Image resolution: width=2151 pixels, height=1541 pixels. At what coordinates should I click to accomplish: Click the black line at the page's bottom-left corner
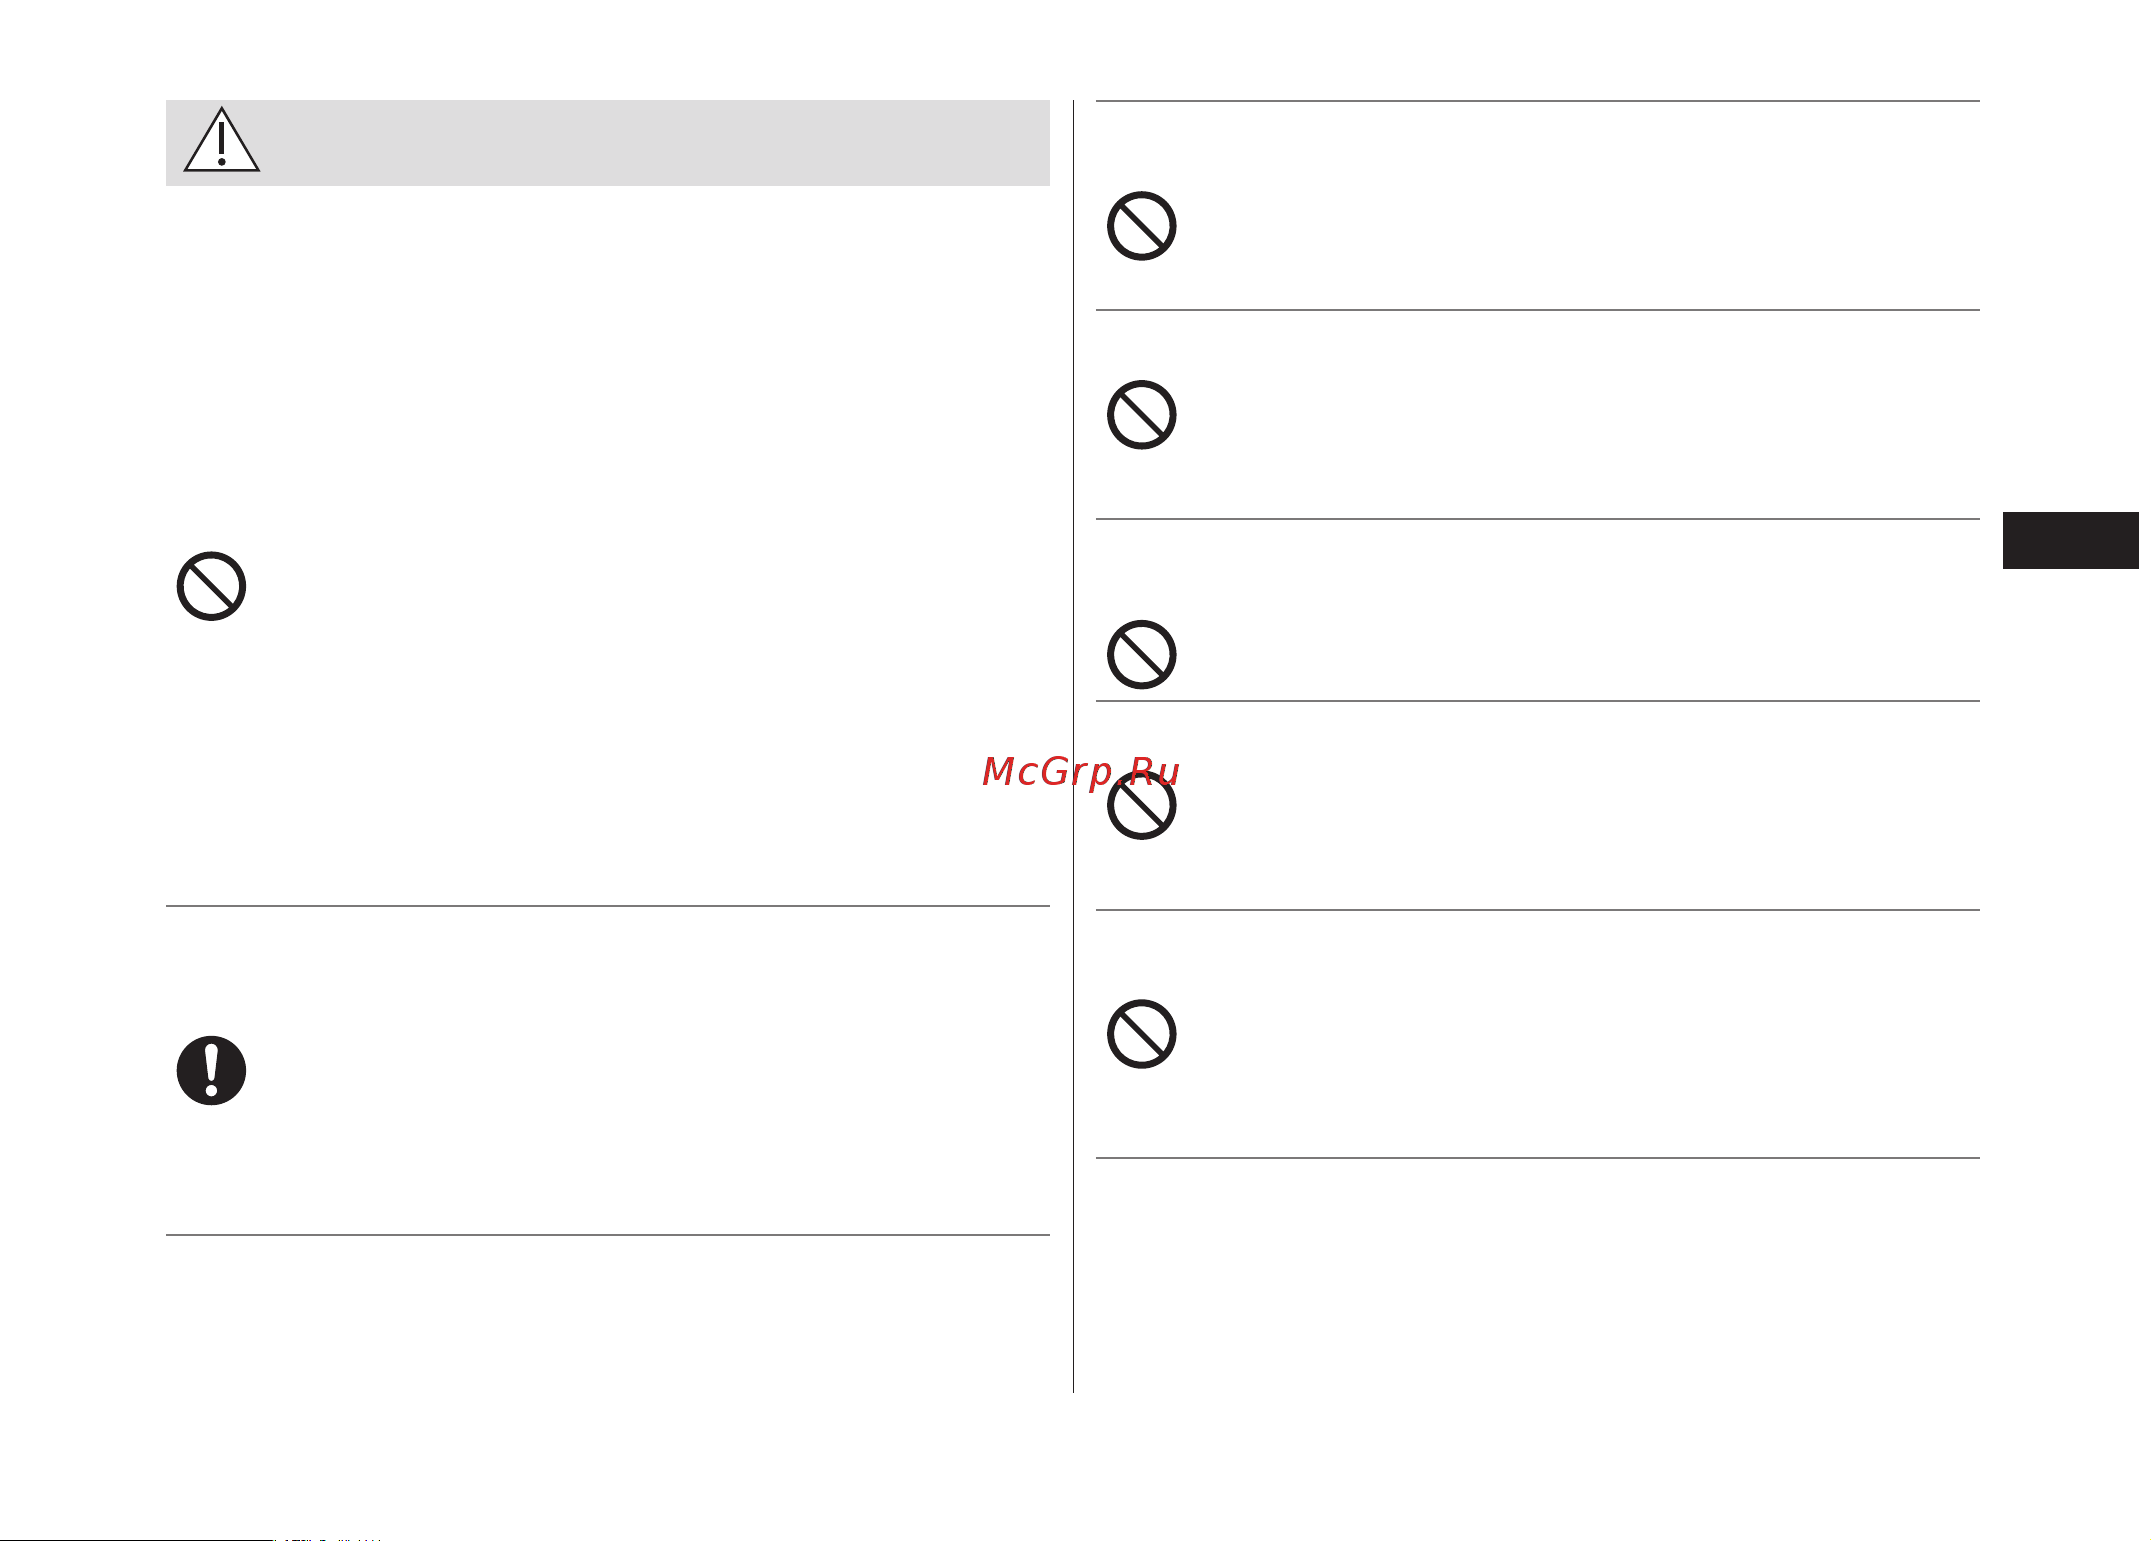click(x=136, y=1539)
